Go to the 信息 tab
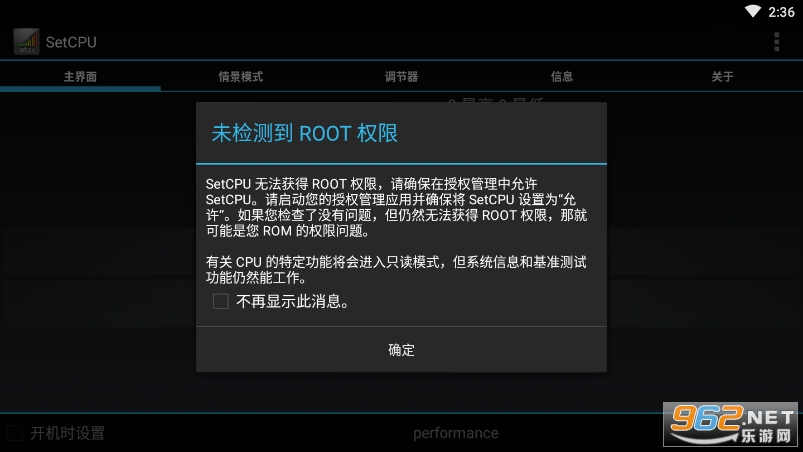The image size is (803, 452). 562,77
